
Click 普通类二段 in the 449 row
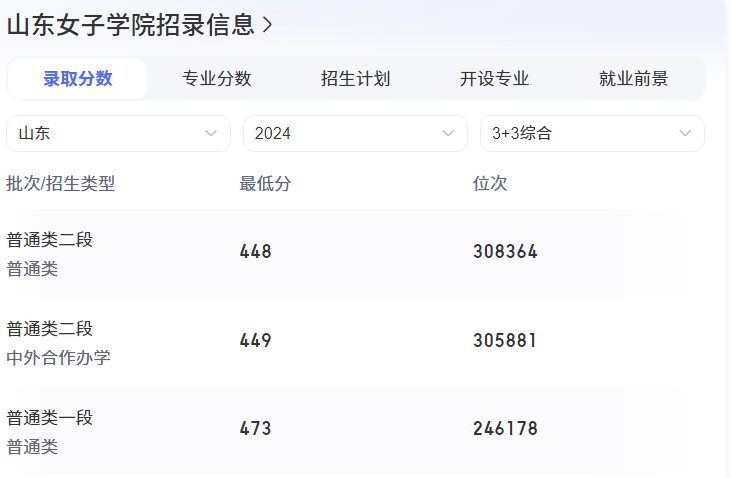[49, 329]
